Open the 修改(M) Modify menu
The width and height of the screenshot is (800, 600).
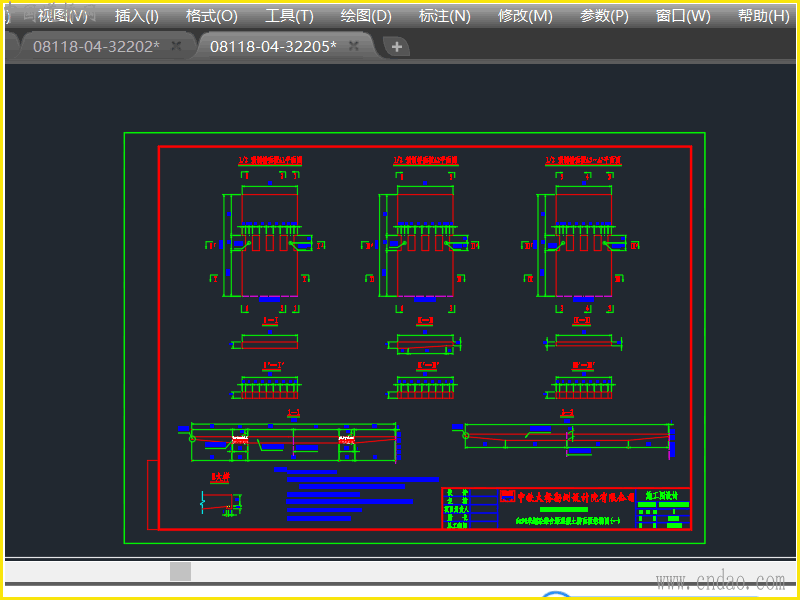pos(525,16)
